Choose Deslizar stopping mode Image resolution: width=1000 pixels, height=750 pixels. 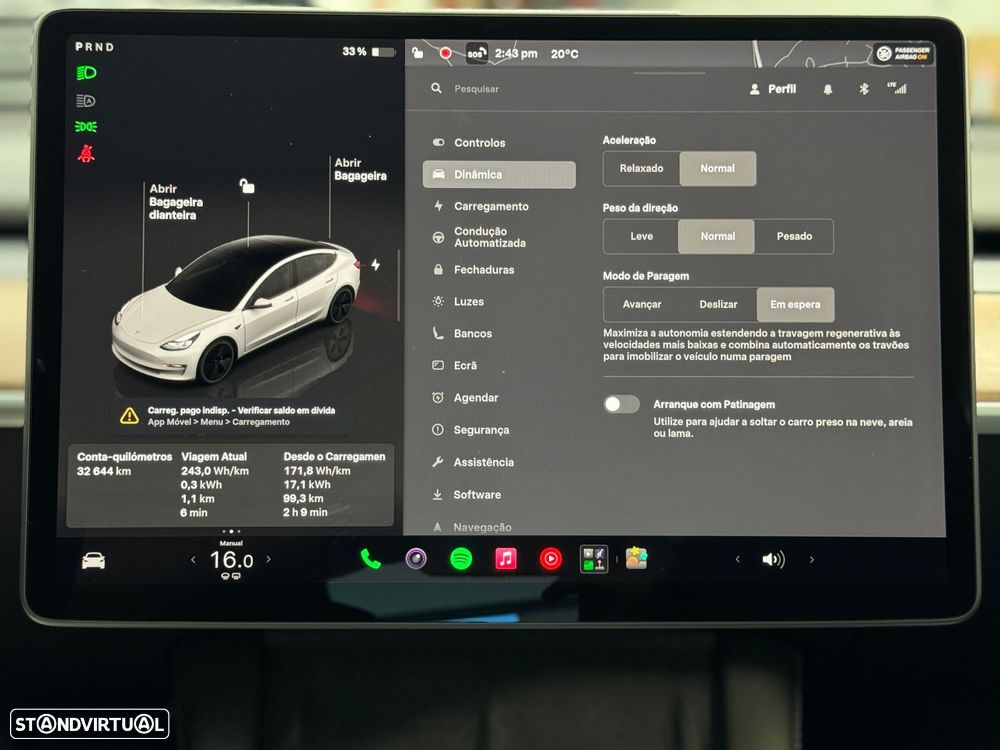718,304
